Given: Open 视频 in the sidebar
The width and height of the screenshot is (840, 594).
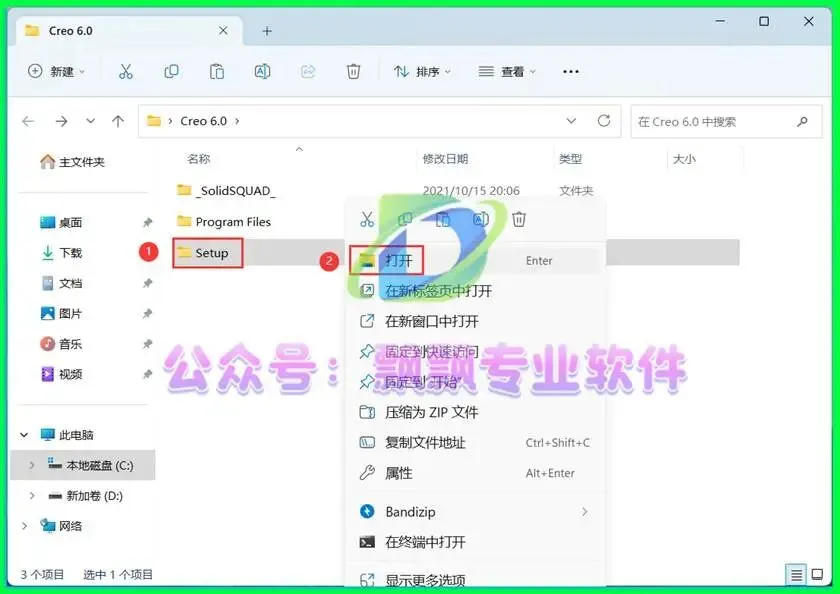Looking at the screenshot, I should pyautogui.click(x=61, y=374).
